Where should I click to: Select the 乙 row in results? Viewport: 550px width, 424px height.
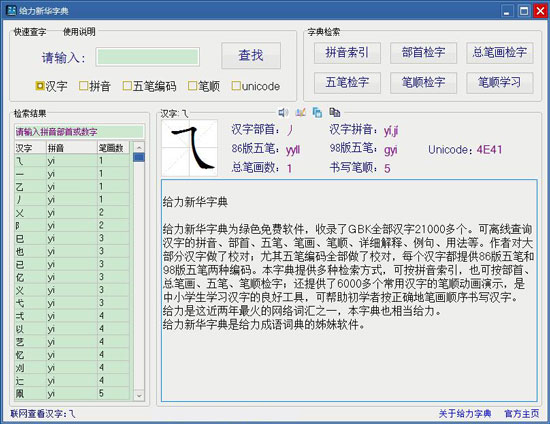click(72, 187)
